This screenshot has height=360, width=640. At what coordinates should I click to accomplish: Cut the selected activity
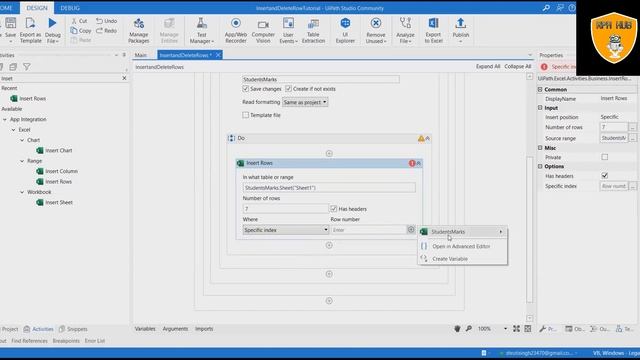[x=79, y=21]
